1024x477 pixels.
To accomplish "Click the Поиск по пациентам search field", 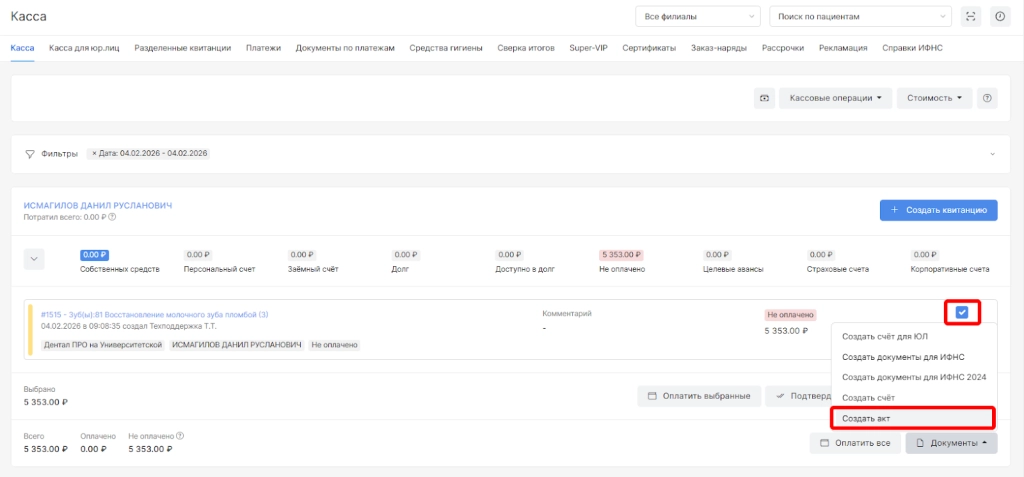I will (x=860, y=17).
